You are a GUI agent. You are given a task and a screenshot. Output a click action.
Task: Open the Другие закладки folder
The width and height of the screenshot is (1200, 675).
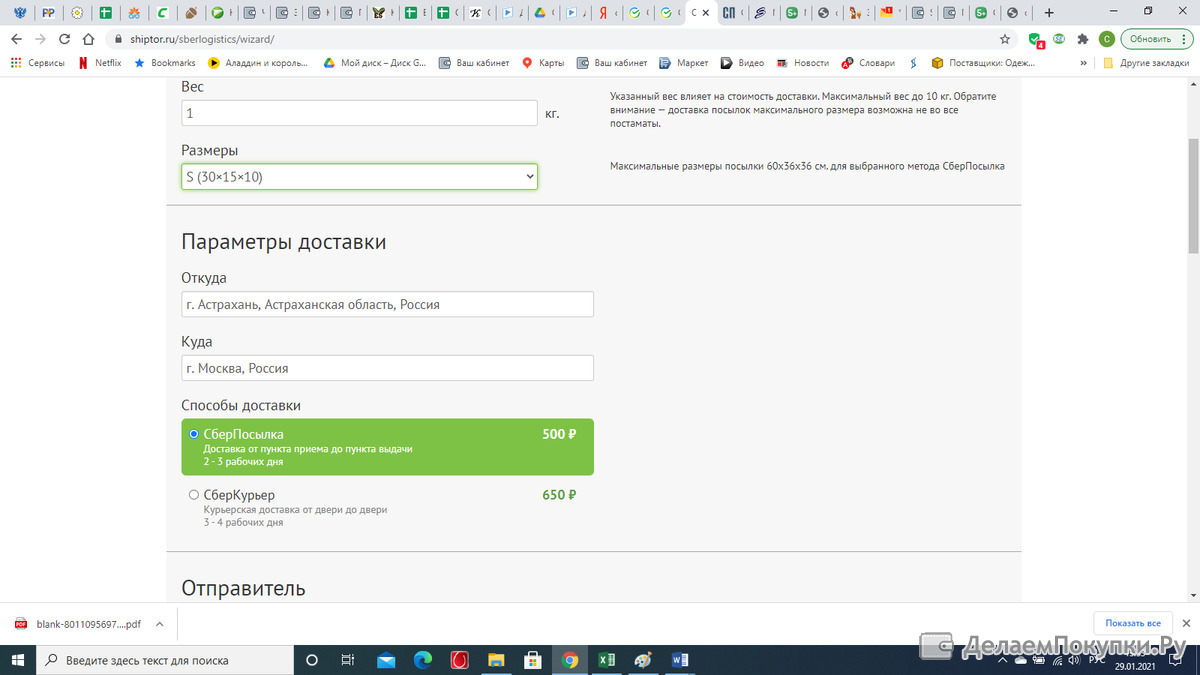[1146, 62]
